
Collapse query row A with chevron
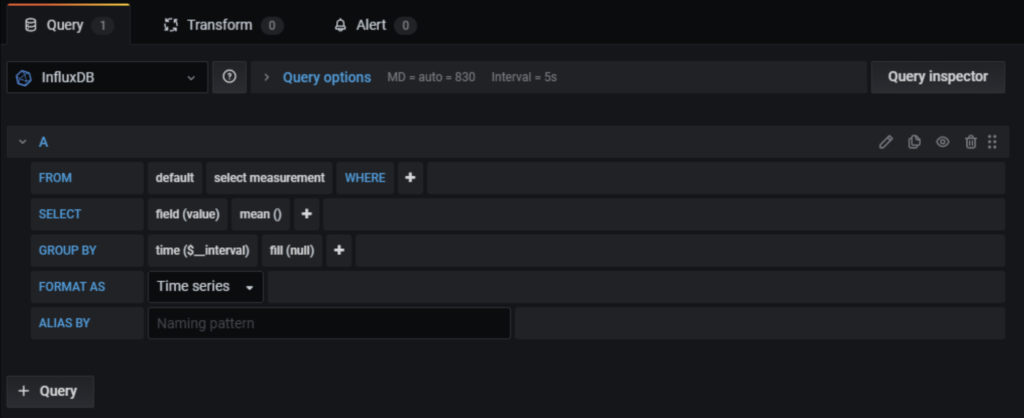pos(22,142)
